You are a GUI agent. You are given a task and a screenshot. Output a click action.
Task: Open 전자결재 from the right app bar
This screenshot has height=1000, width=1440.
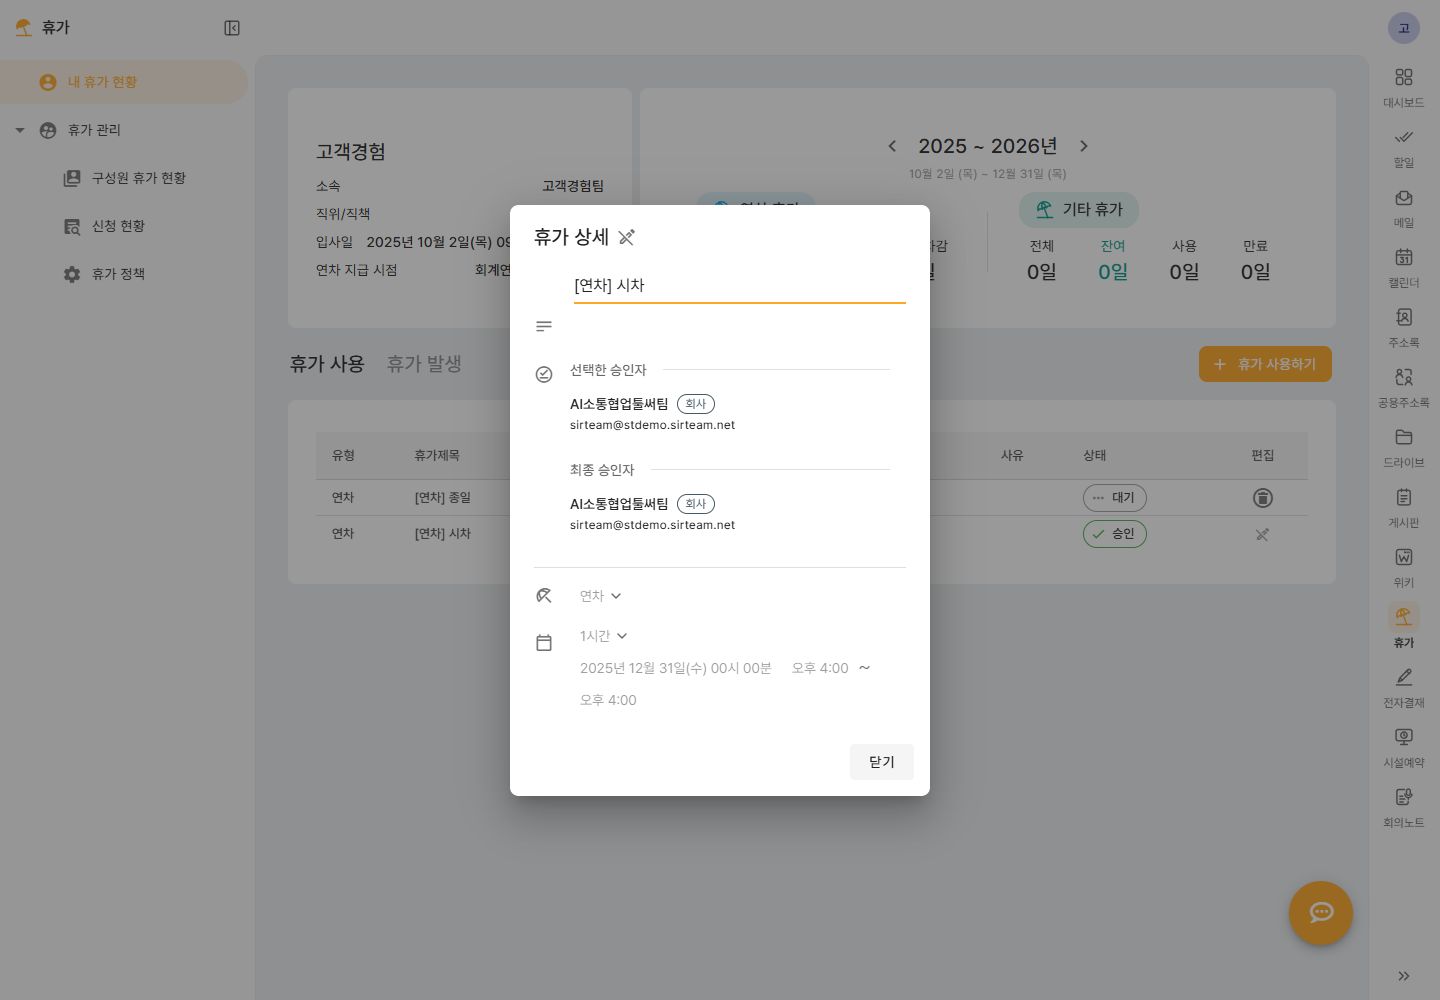click(1404, 687)
